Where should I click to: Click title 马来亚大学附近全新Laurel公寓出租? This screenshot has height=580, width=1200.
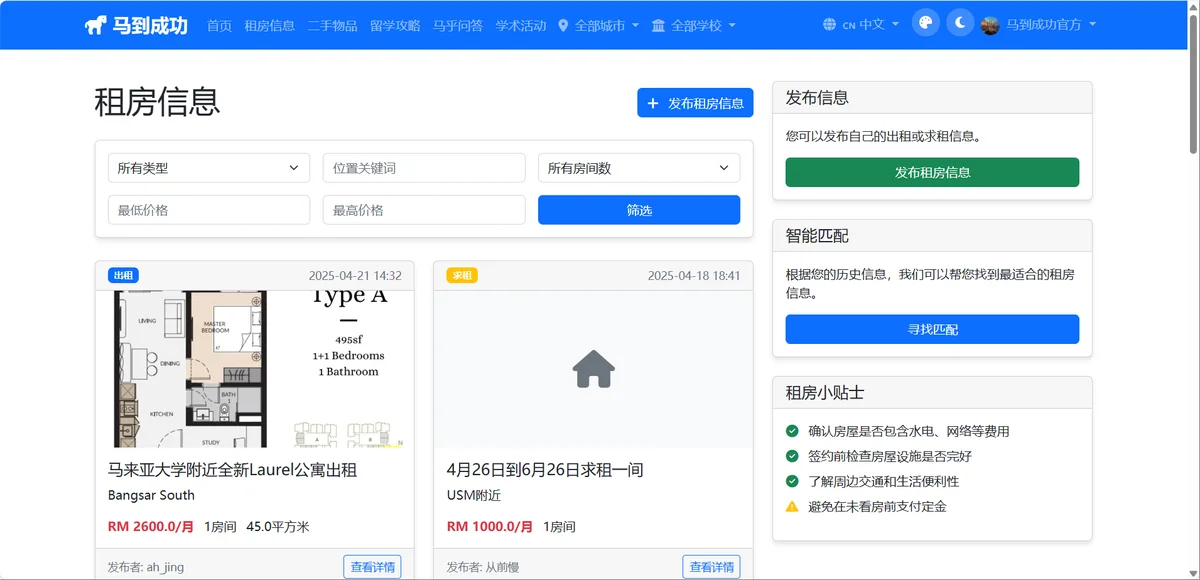click(x=232, y=469)
